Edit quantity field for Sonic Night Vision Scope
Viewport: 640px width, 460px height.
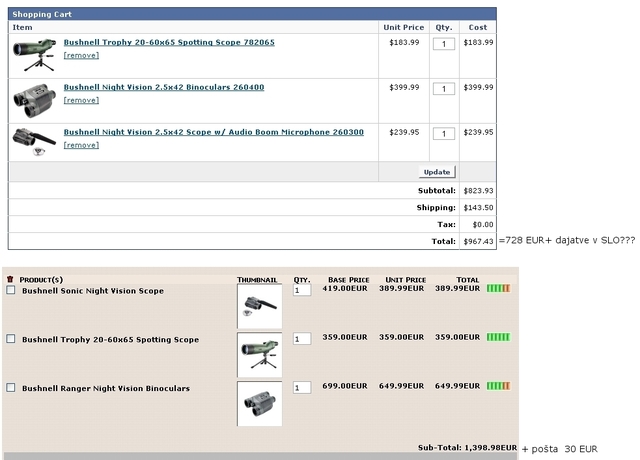point(302,290)
